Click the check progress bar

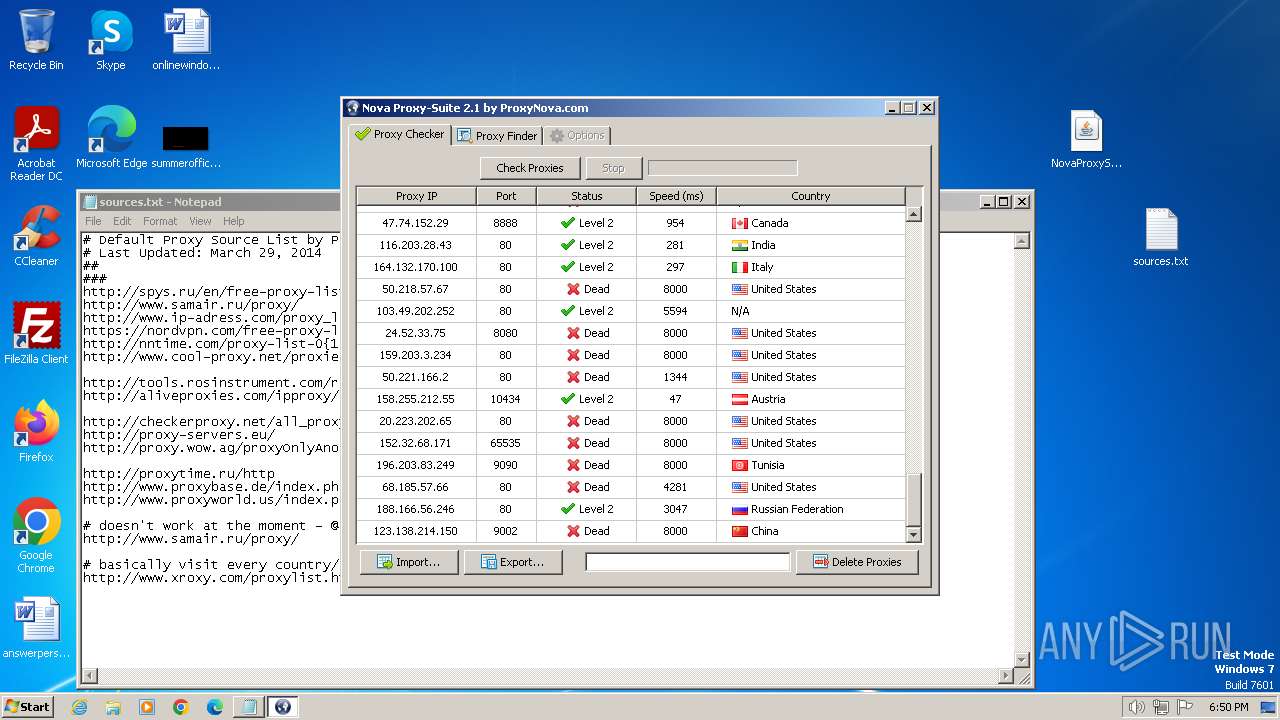click(x=722, y=168)
